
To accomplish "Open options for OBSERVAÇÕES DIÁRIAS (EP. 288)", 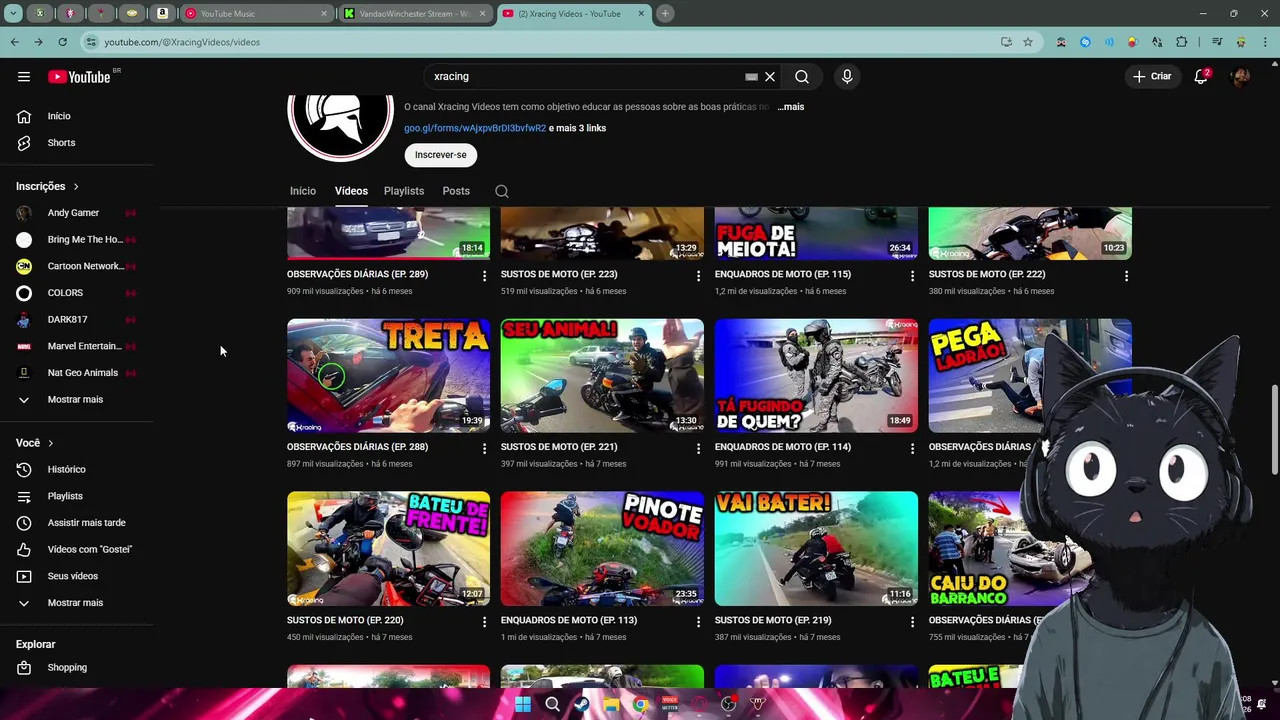I will pos(484,449).
